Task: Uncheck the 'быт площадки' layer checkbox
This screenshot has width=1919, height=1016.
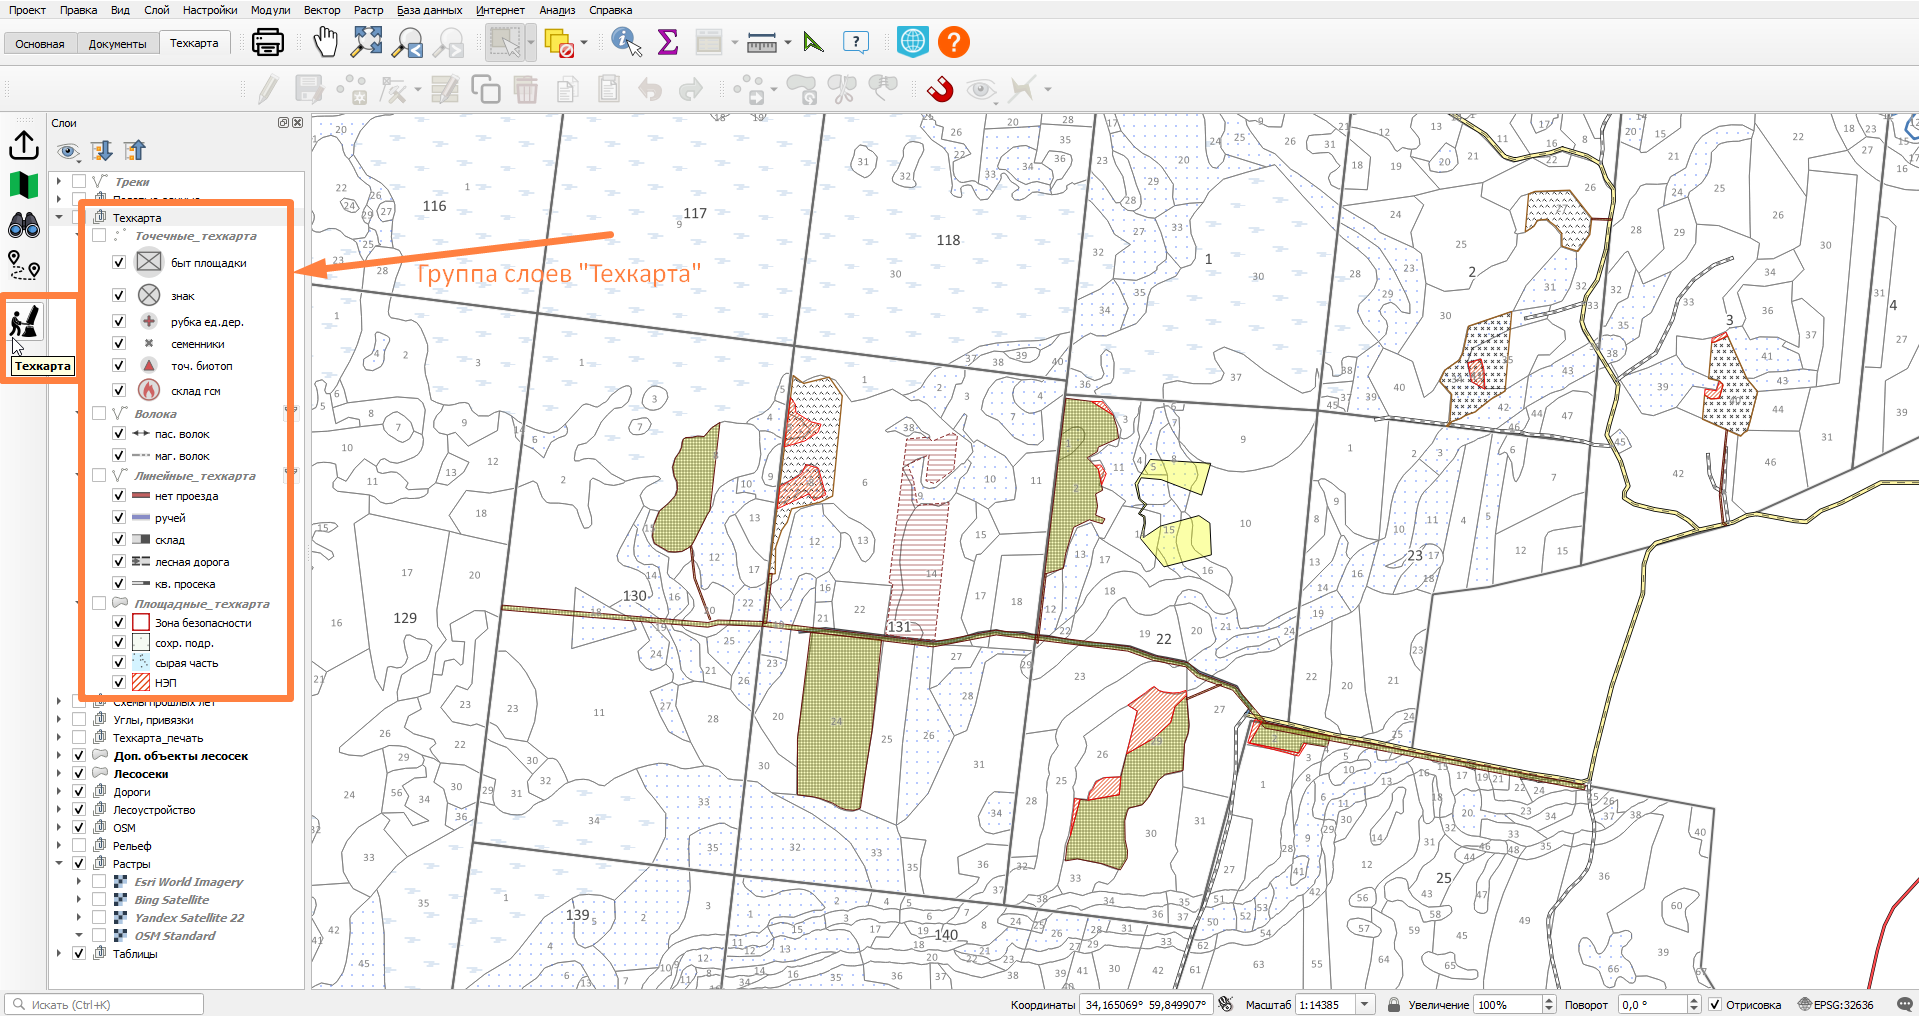Action: 119,262
